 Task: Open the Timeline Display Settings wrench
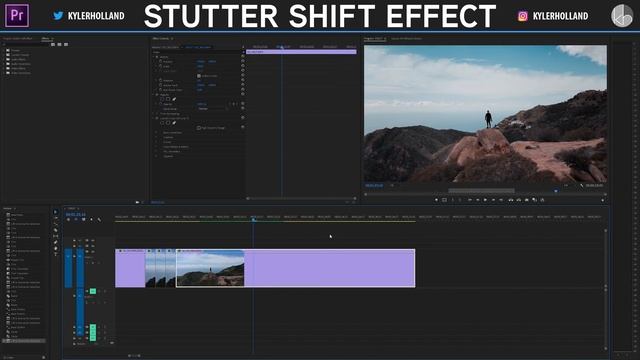(99, 220)
